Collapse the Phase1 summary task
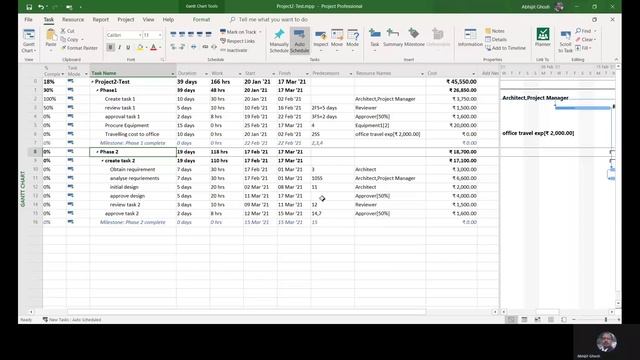This screenshot has height=360, width=640. pos(97,90)
